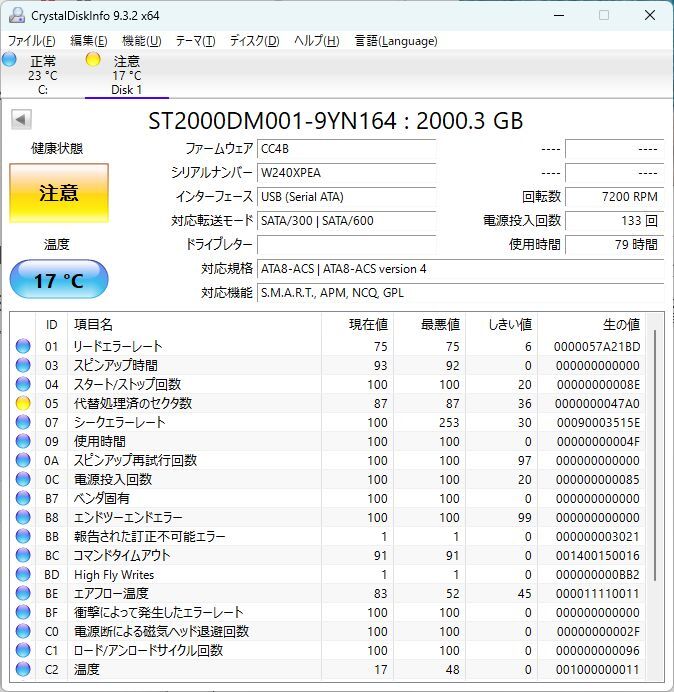Click disk title ST2000DM001-9YN164 : 2000.3 GB
The image size is (674, 692).
335,121
